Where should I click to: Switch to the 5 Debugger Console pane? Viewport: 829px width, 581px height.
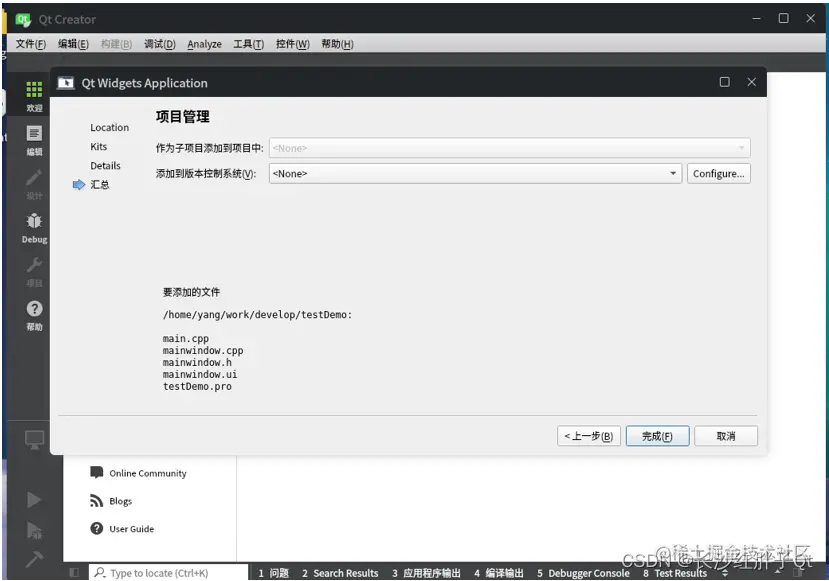pos(584,573)
